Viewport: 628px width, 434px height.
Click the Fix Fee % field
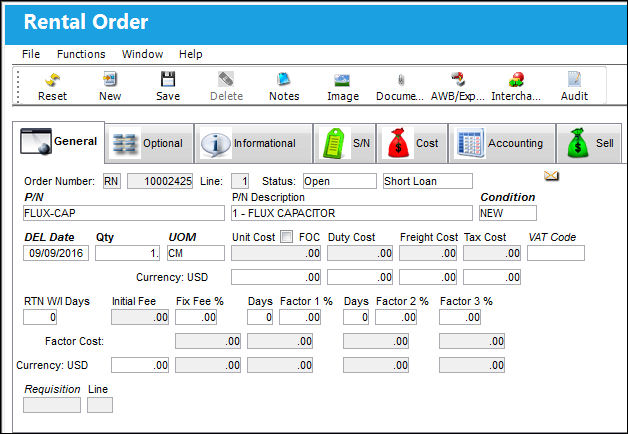(196, 317)
